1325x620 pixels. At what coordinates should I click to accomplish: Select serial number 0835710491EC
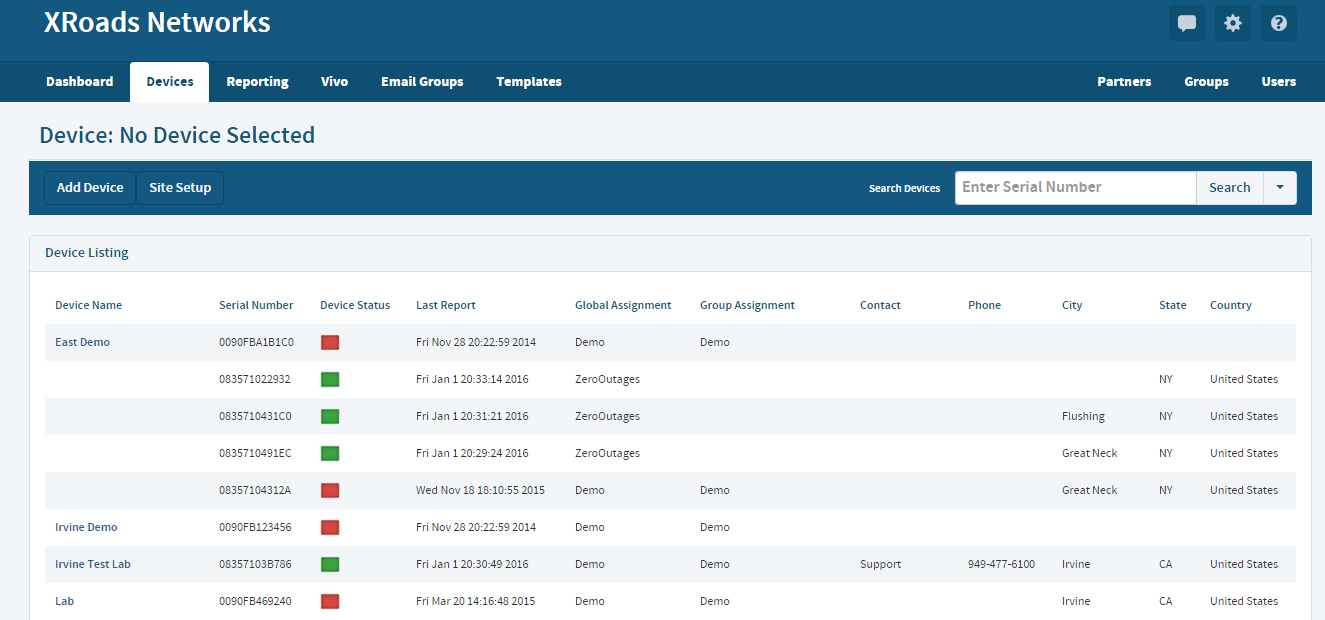point(255,453)
